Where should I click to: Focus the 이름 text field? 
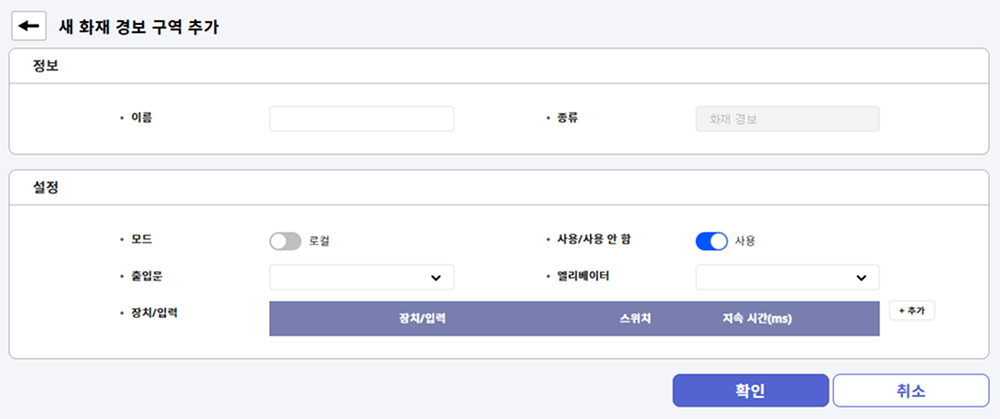coord(361,119)
